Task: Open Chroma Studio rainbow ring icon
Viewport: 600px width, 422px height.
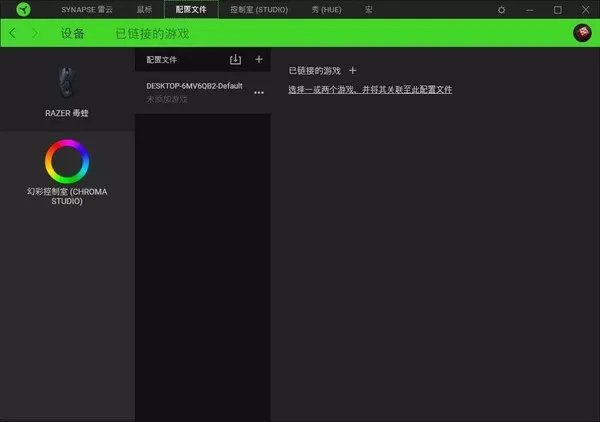Action: tap(67, 161)
